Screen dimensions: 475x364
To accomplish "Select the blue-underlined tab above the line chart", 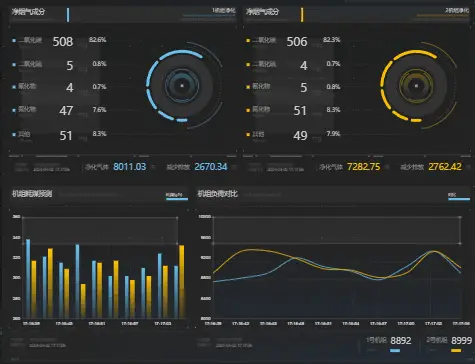I will pyautogui.click(x=459, y=196).
